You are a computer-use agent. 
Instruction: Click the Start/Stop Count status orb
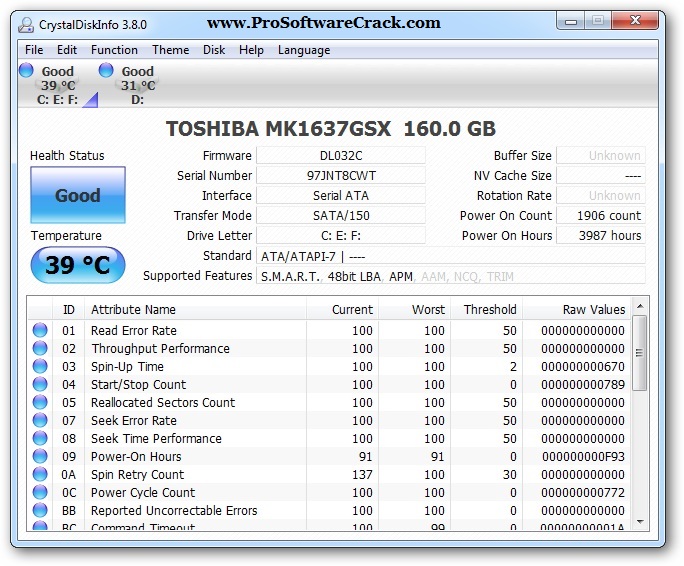pos(40,384)
